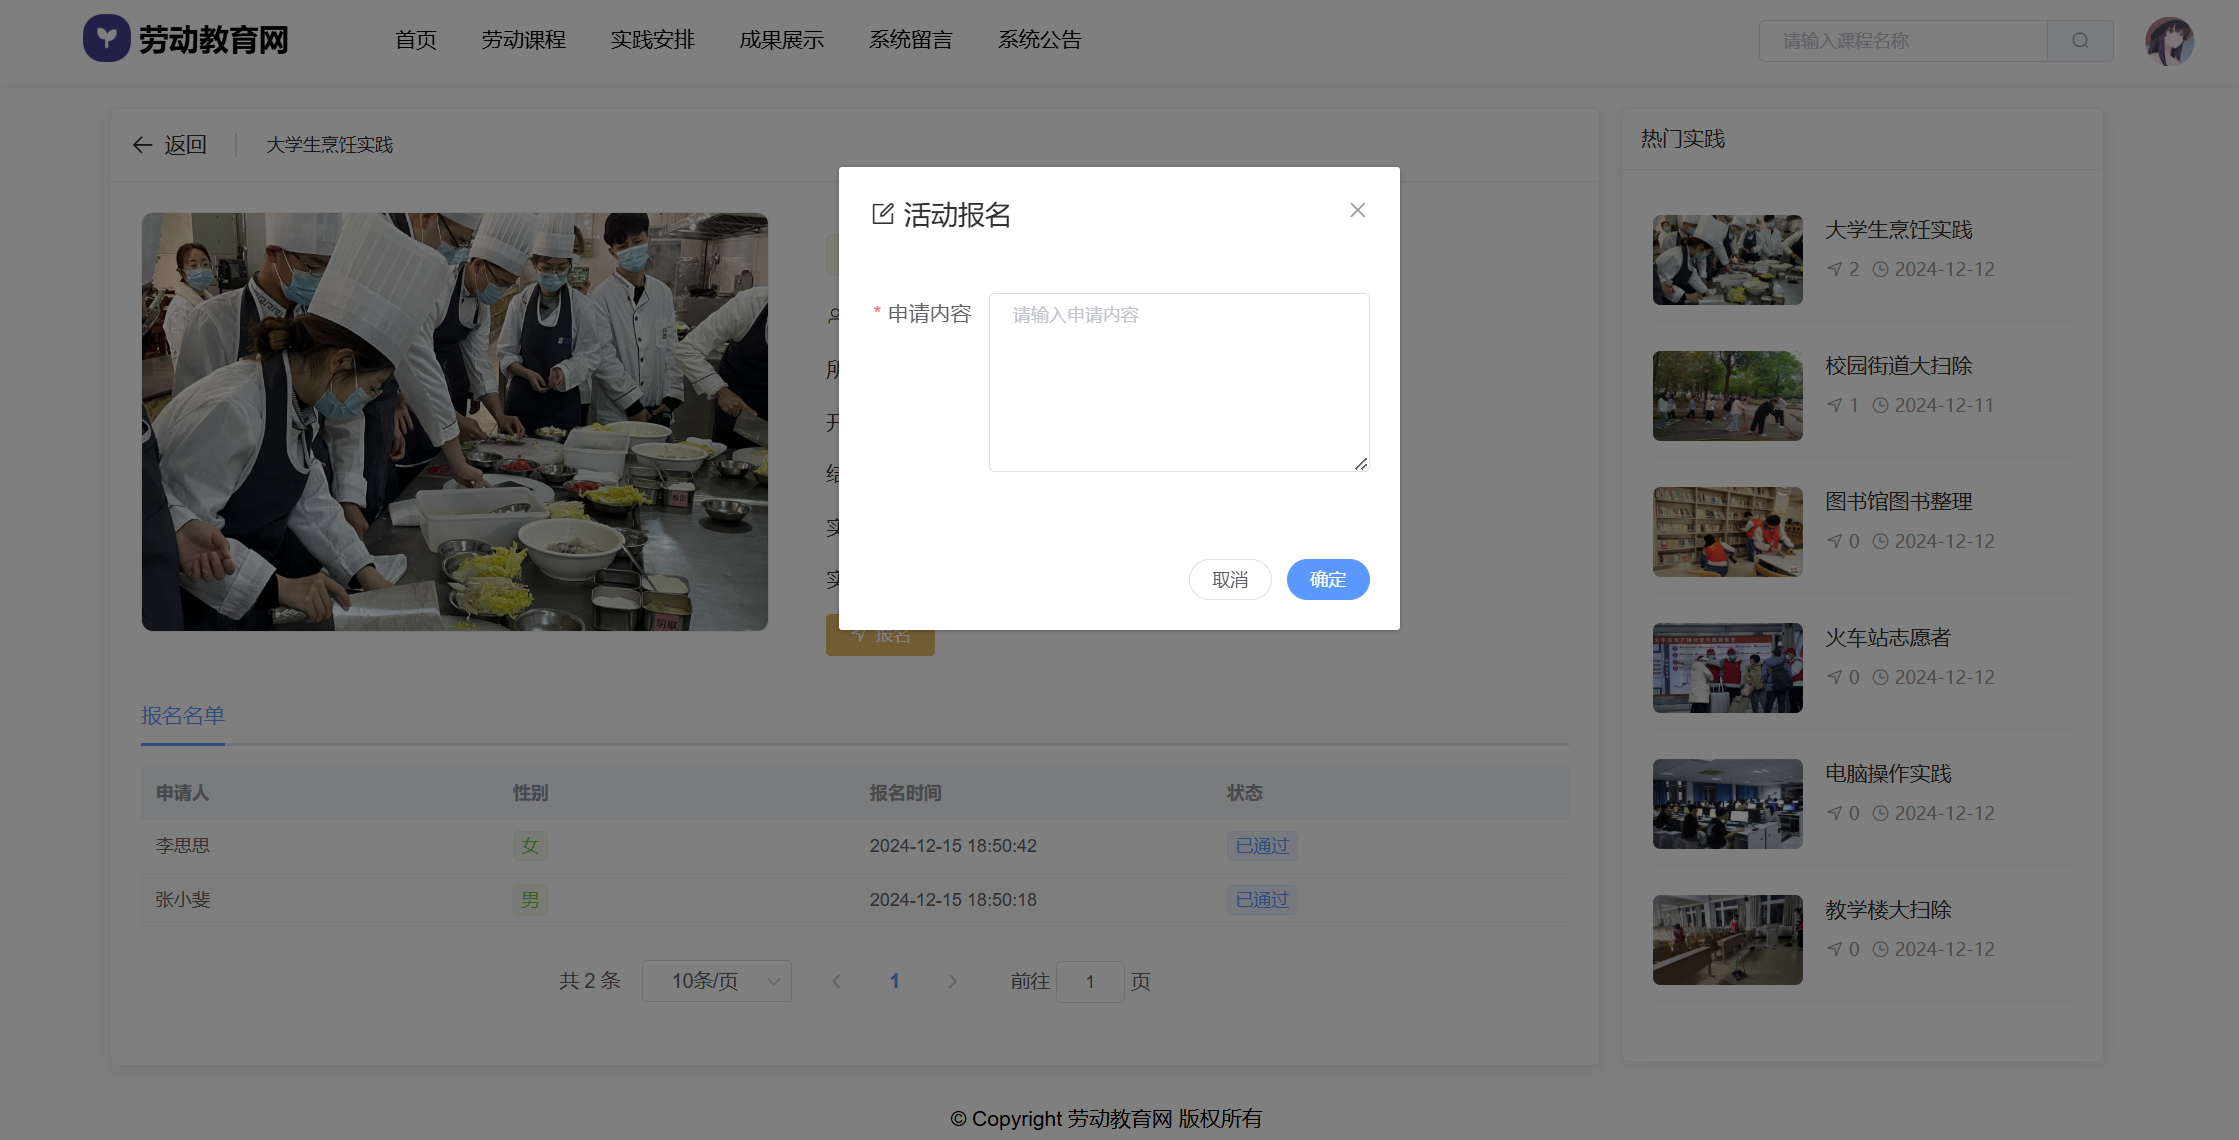Image resolution: width=2239 pixels, height=1140 pixels.
Task: Click the edit icon beside the 活动报名 title
Action: (x=882, y=214)
